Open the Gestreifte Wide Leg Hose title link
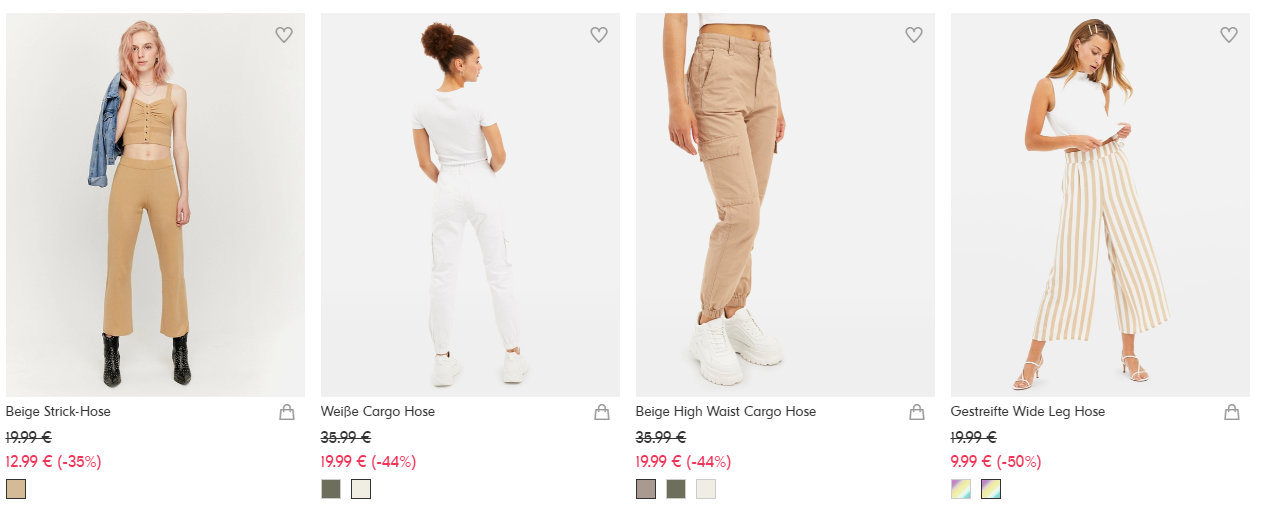 tap(1028, 412)
